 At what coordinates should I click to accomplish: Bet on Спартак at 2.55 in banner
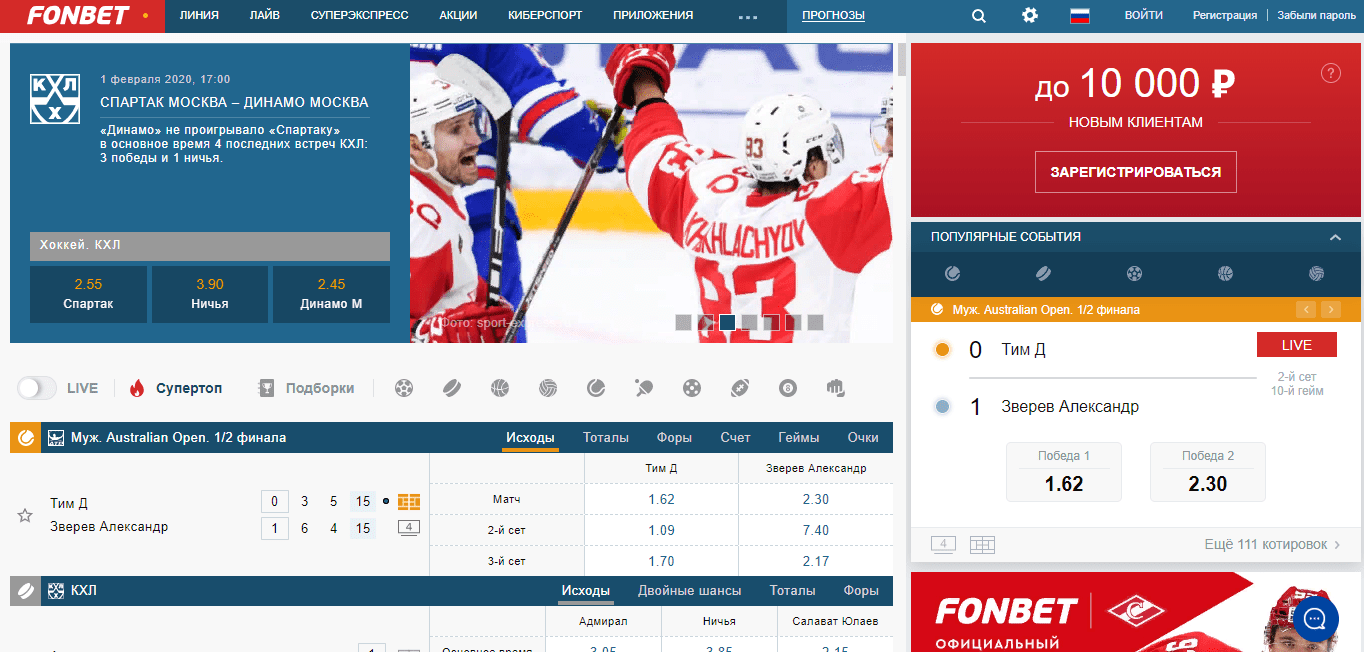(x=88, y=294)
